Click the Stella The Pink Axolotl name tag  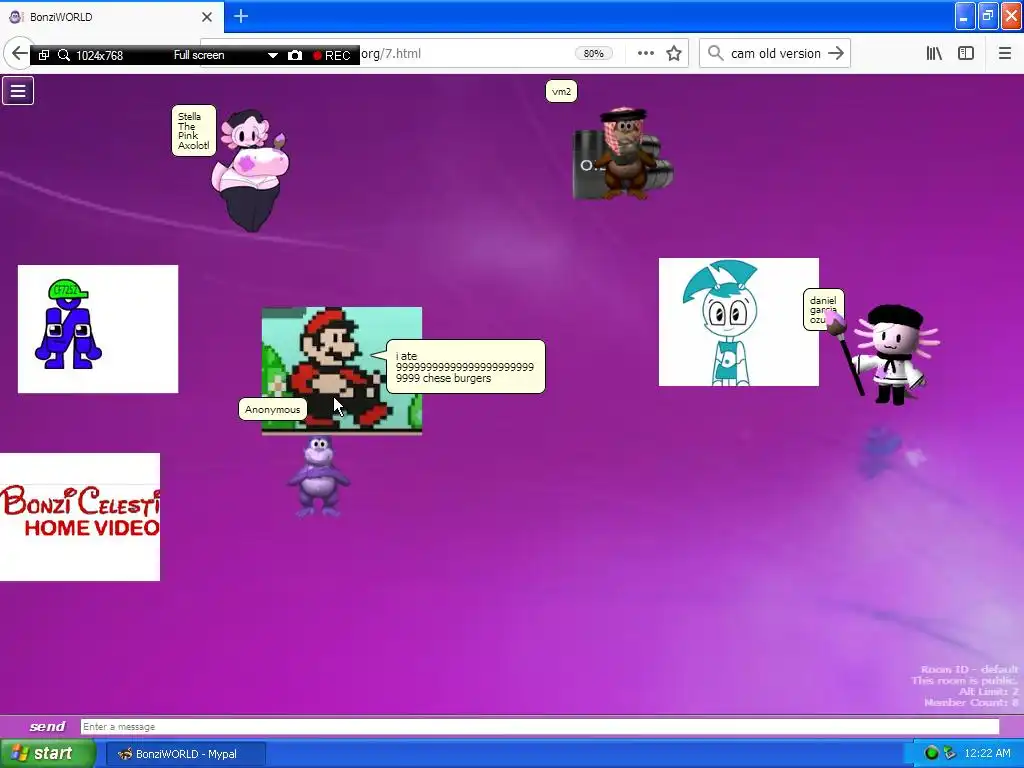(194, 131)
